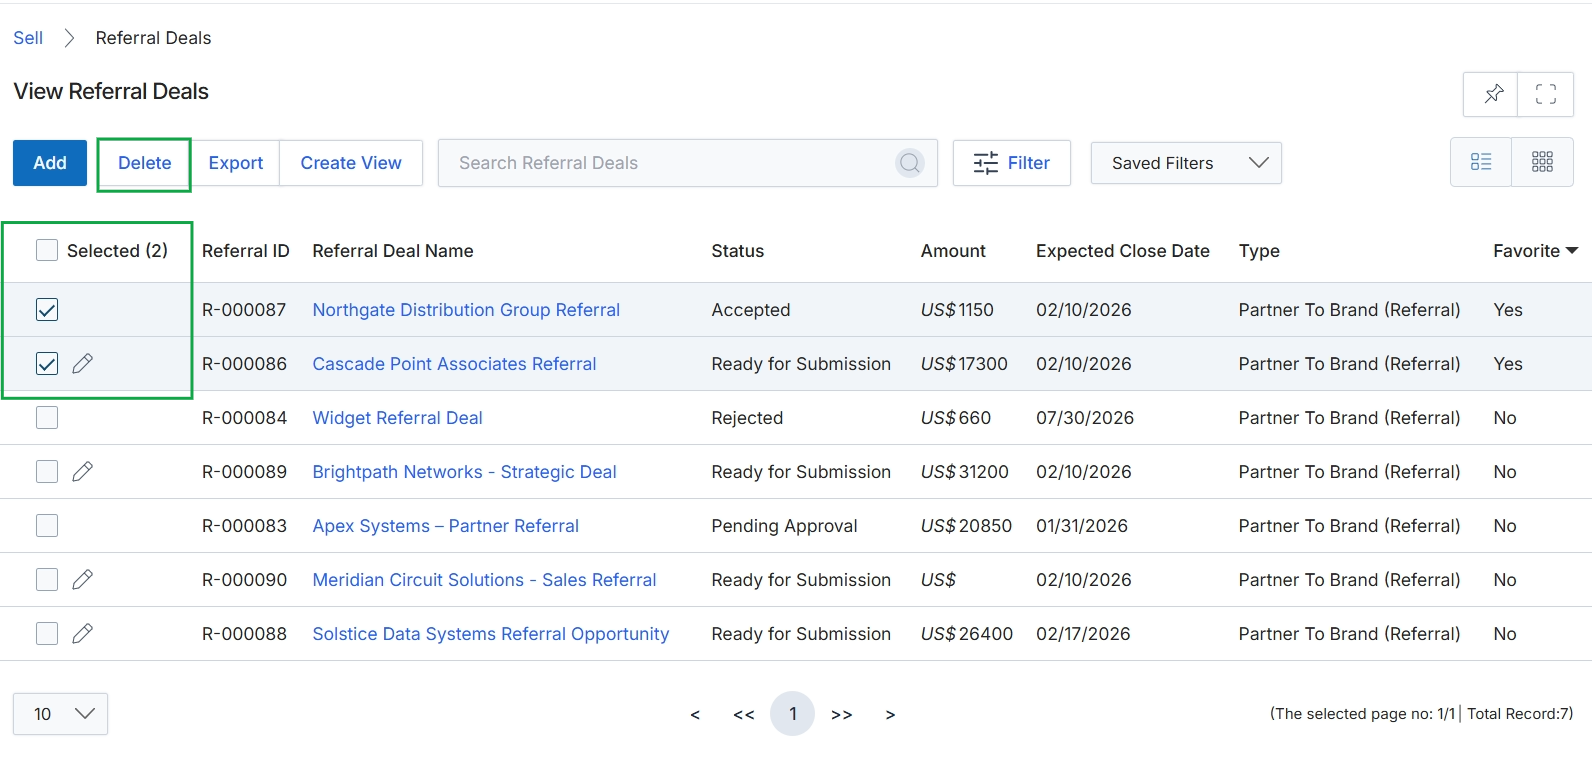Switch to grid view layout

(x=1542, y=162)
